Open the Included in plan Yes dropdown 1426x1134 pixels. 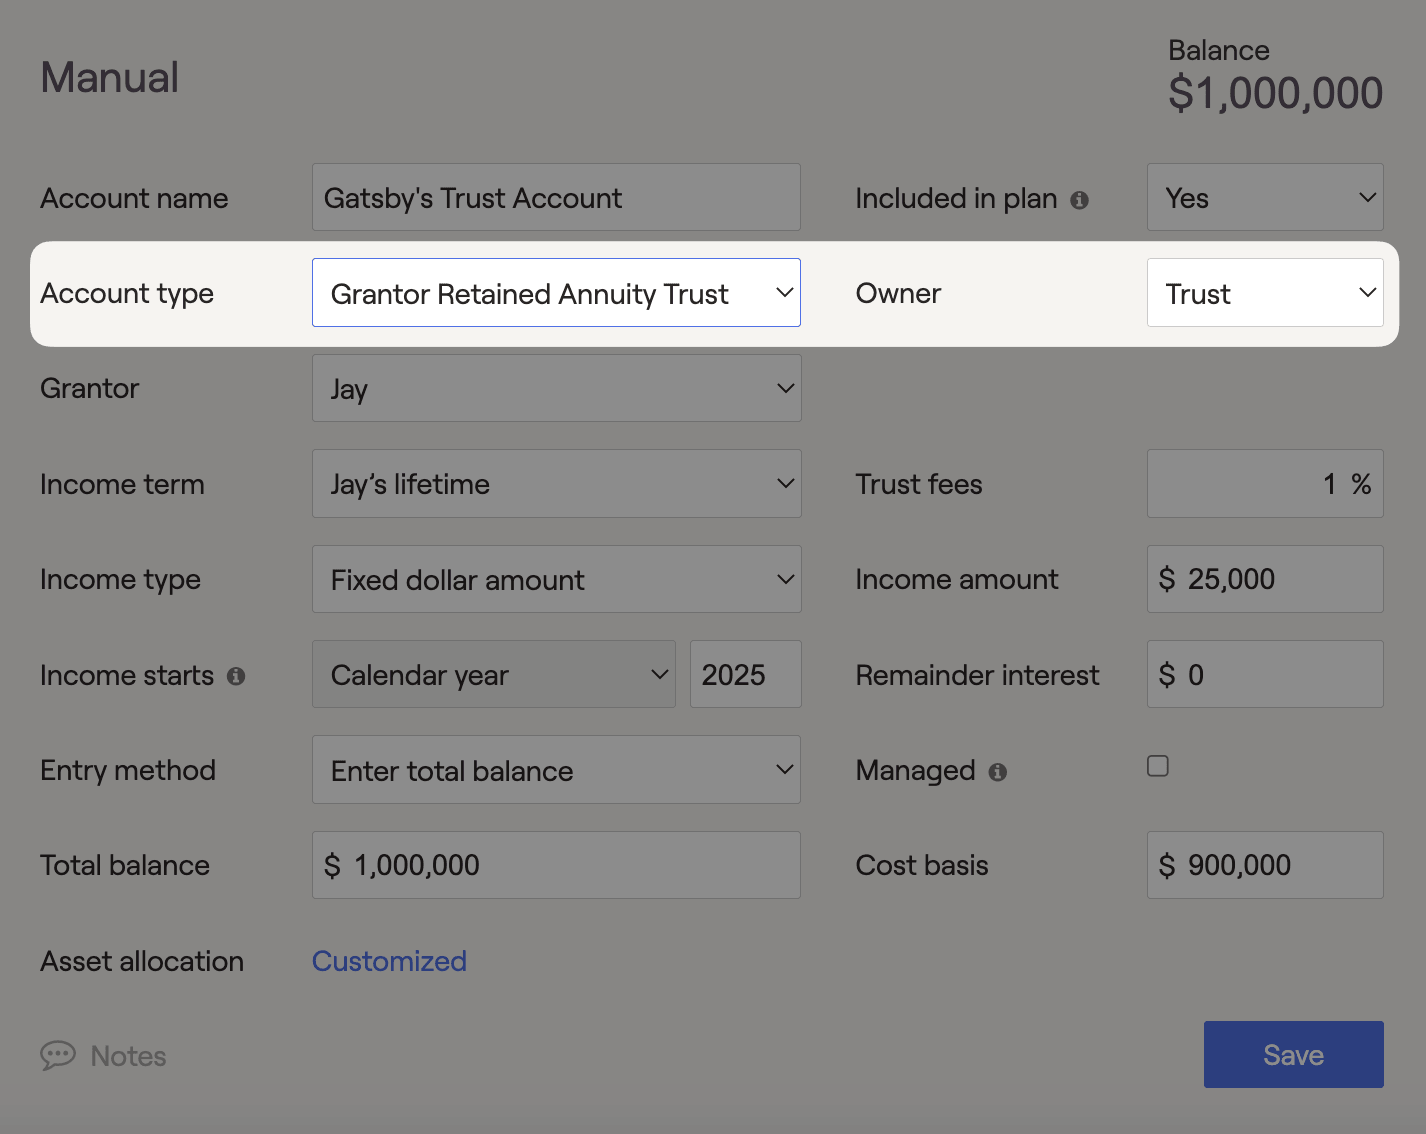tap(1265, 197)
